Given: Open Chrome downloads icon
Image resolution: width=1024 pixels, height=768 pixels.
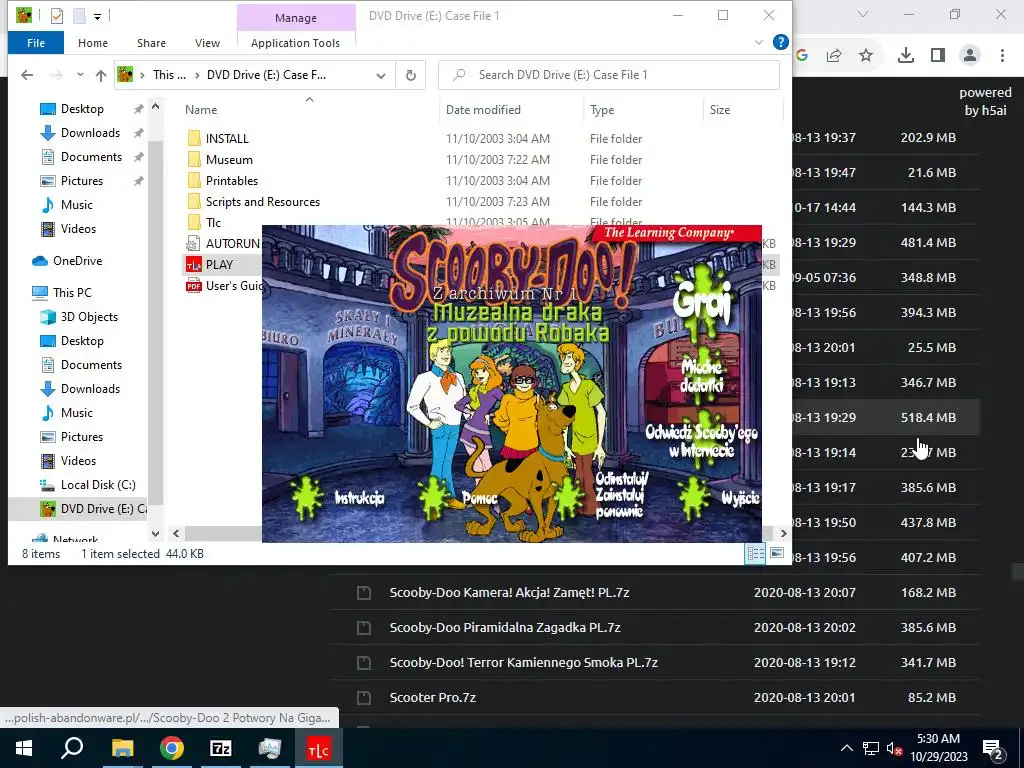Looking at the screenshot, I should point(906,56).
